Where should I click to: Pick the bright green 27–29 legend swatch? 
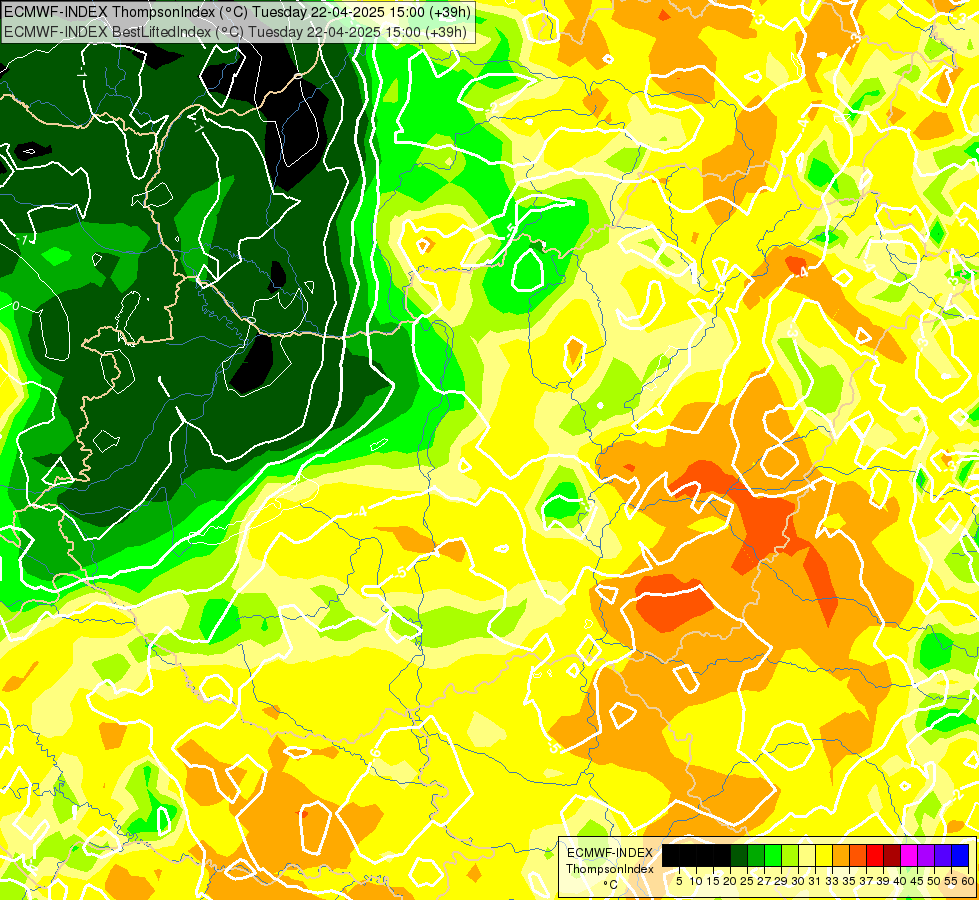pyautogui.click(x=773, y=855)
